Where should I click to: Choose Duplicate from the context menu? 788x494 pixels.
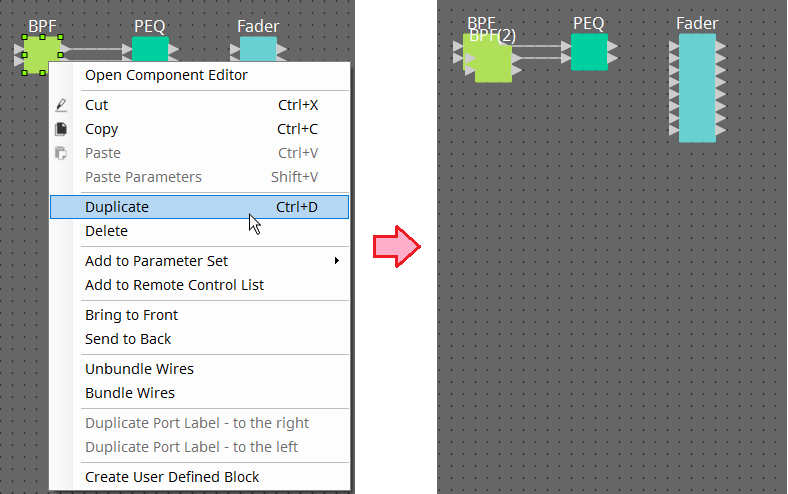pyautogui.click(x=117, y=207)
